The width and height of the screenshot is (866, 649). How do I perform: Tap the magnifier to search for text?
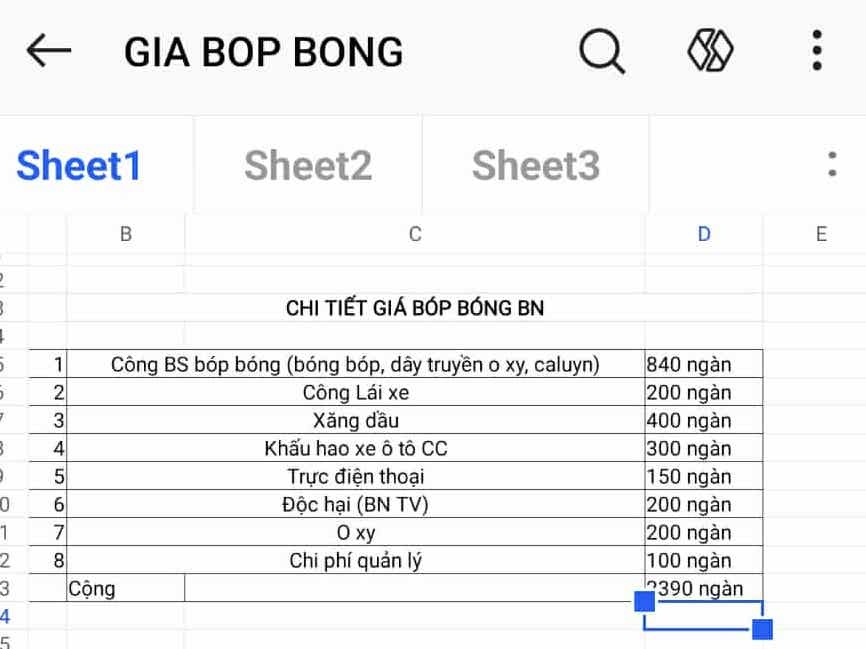pyautogui.click(x=601, y=51)
